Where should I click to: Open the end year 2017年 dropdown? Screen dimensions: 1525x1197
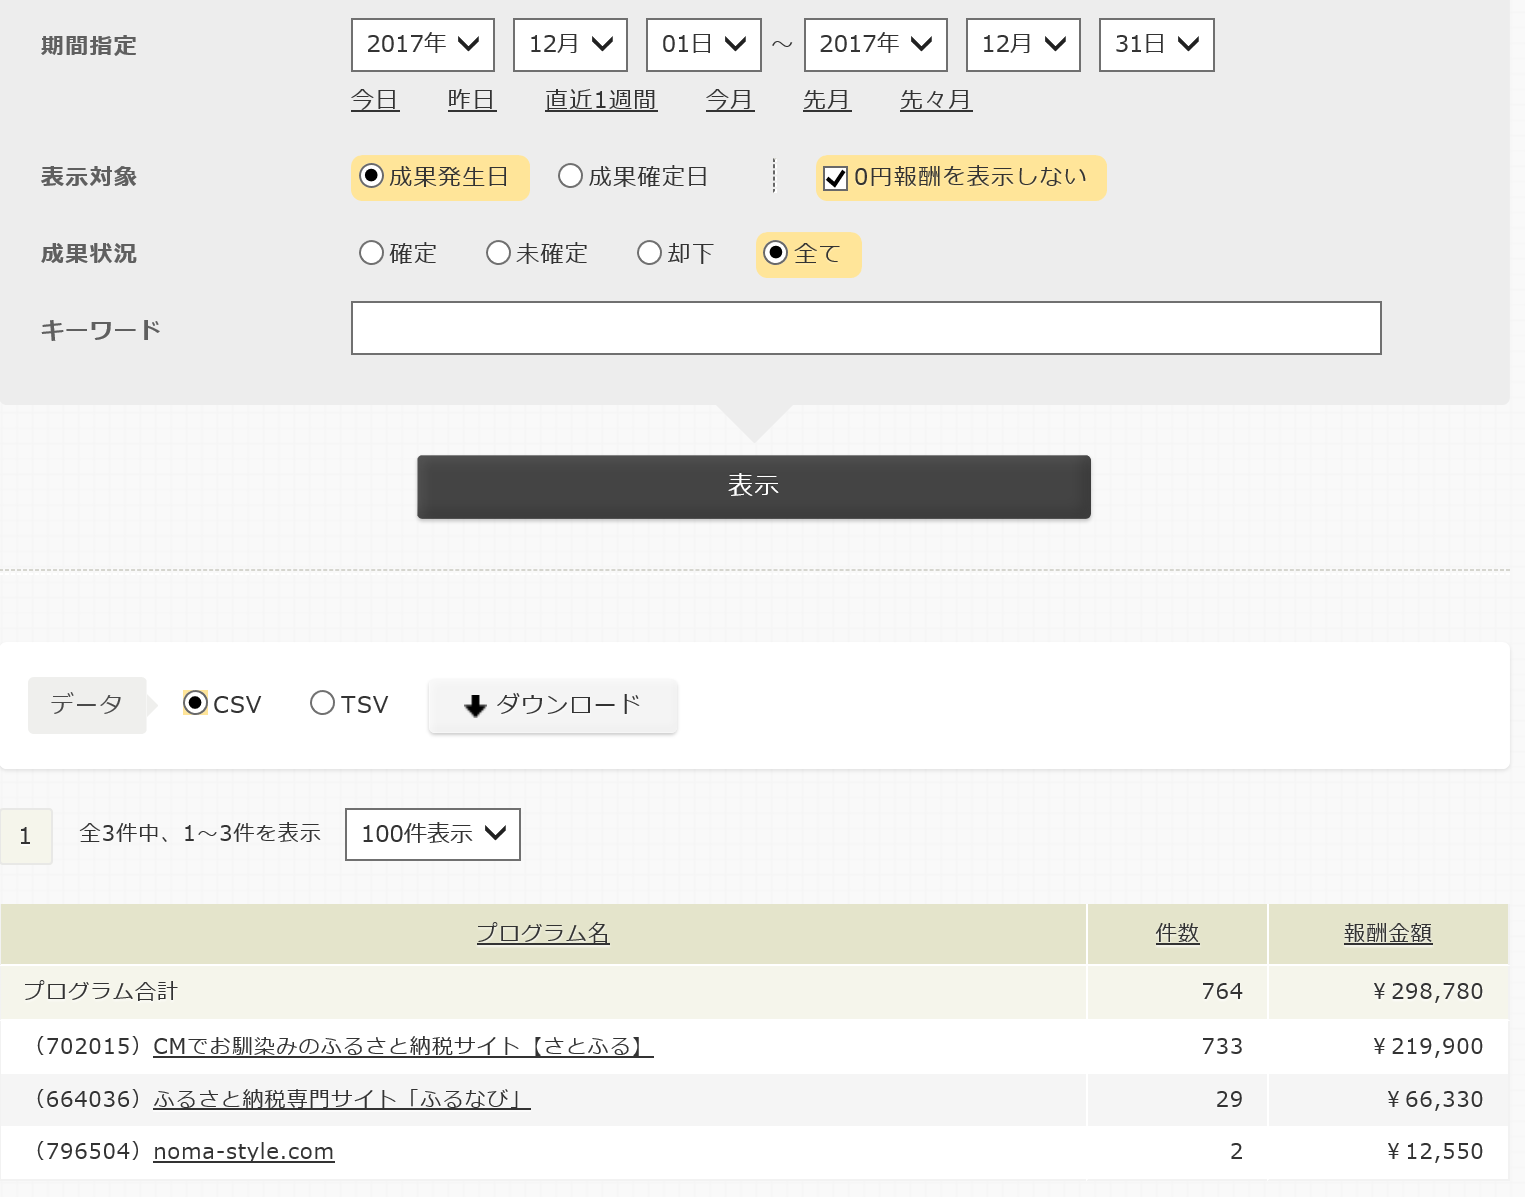pyautogui.click(x=876, y=45)
